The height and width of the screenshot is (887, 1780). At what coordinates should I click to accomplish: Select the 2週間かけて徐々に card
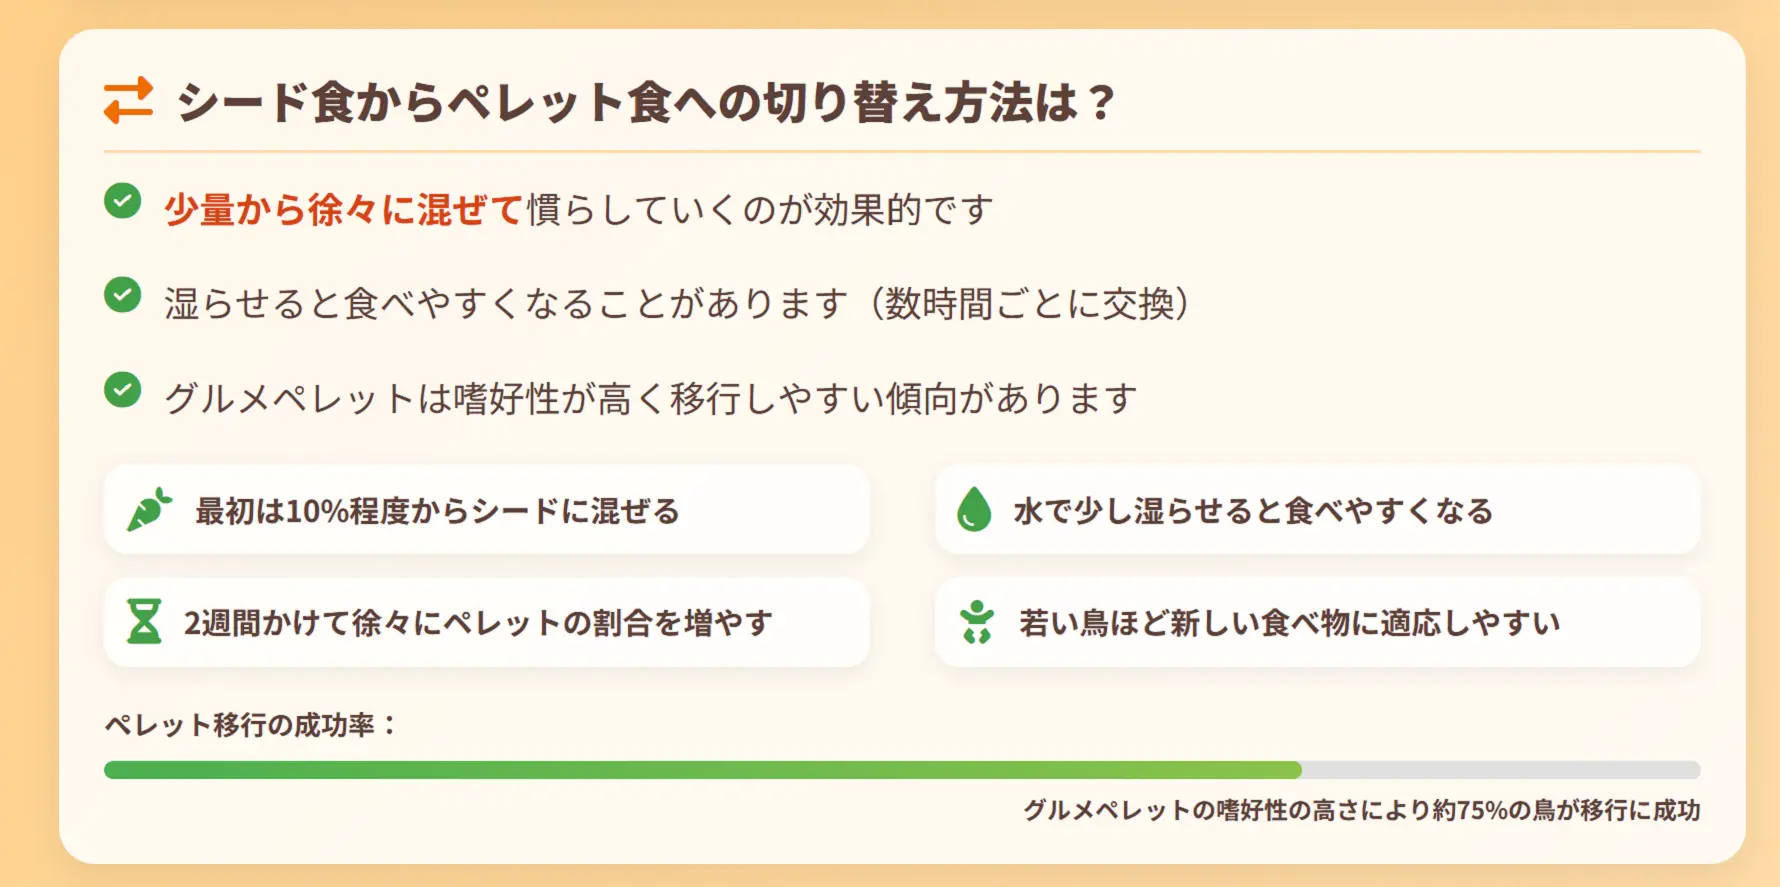(x=487, y=622)
